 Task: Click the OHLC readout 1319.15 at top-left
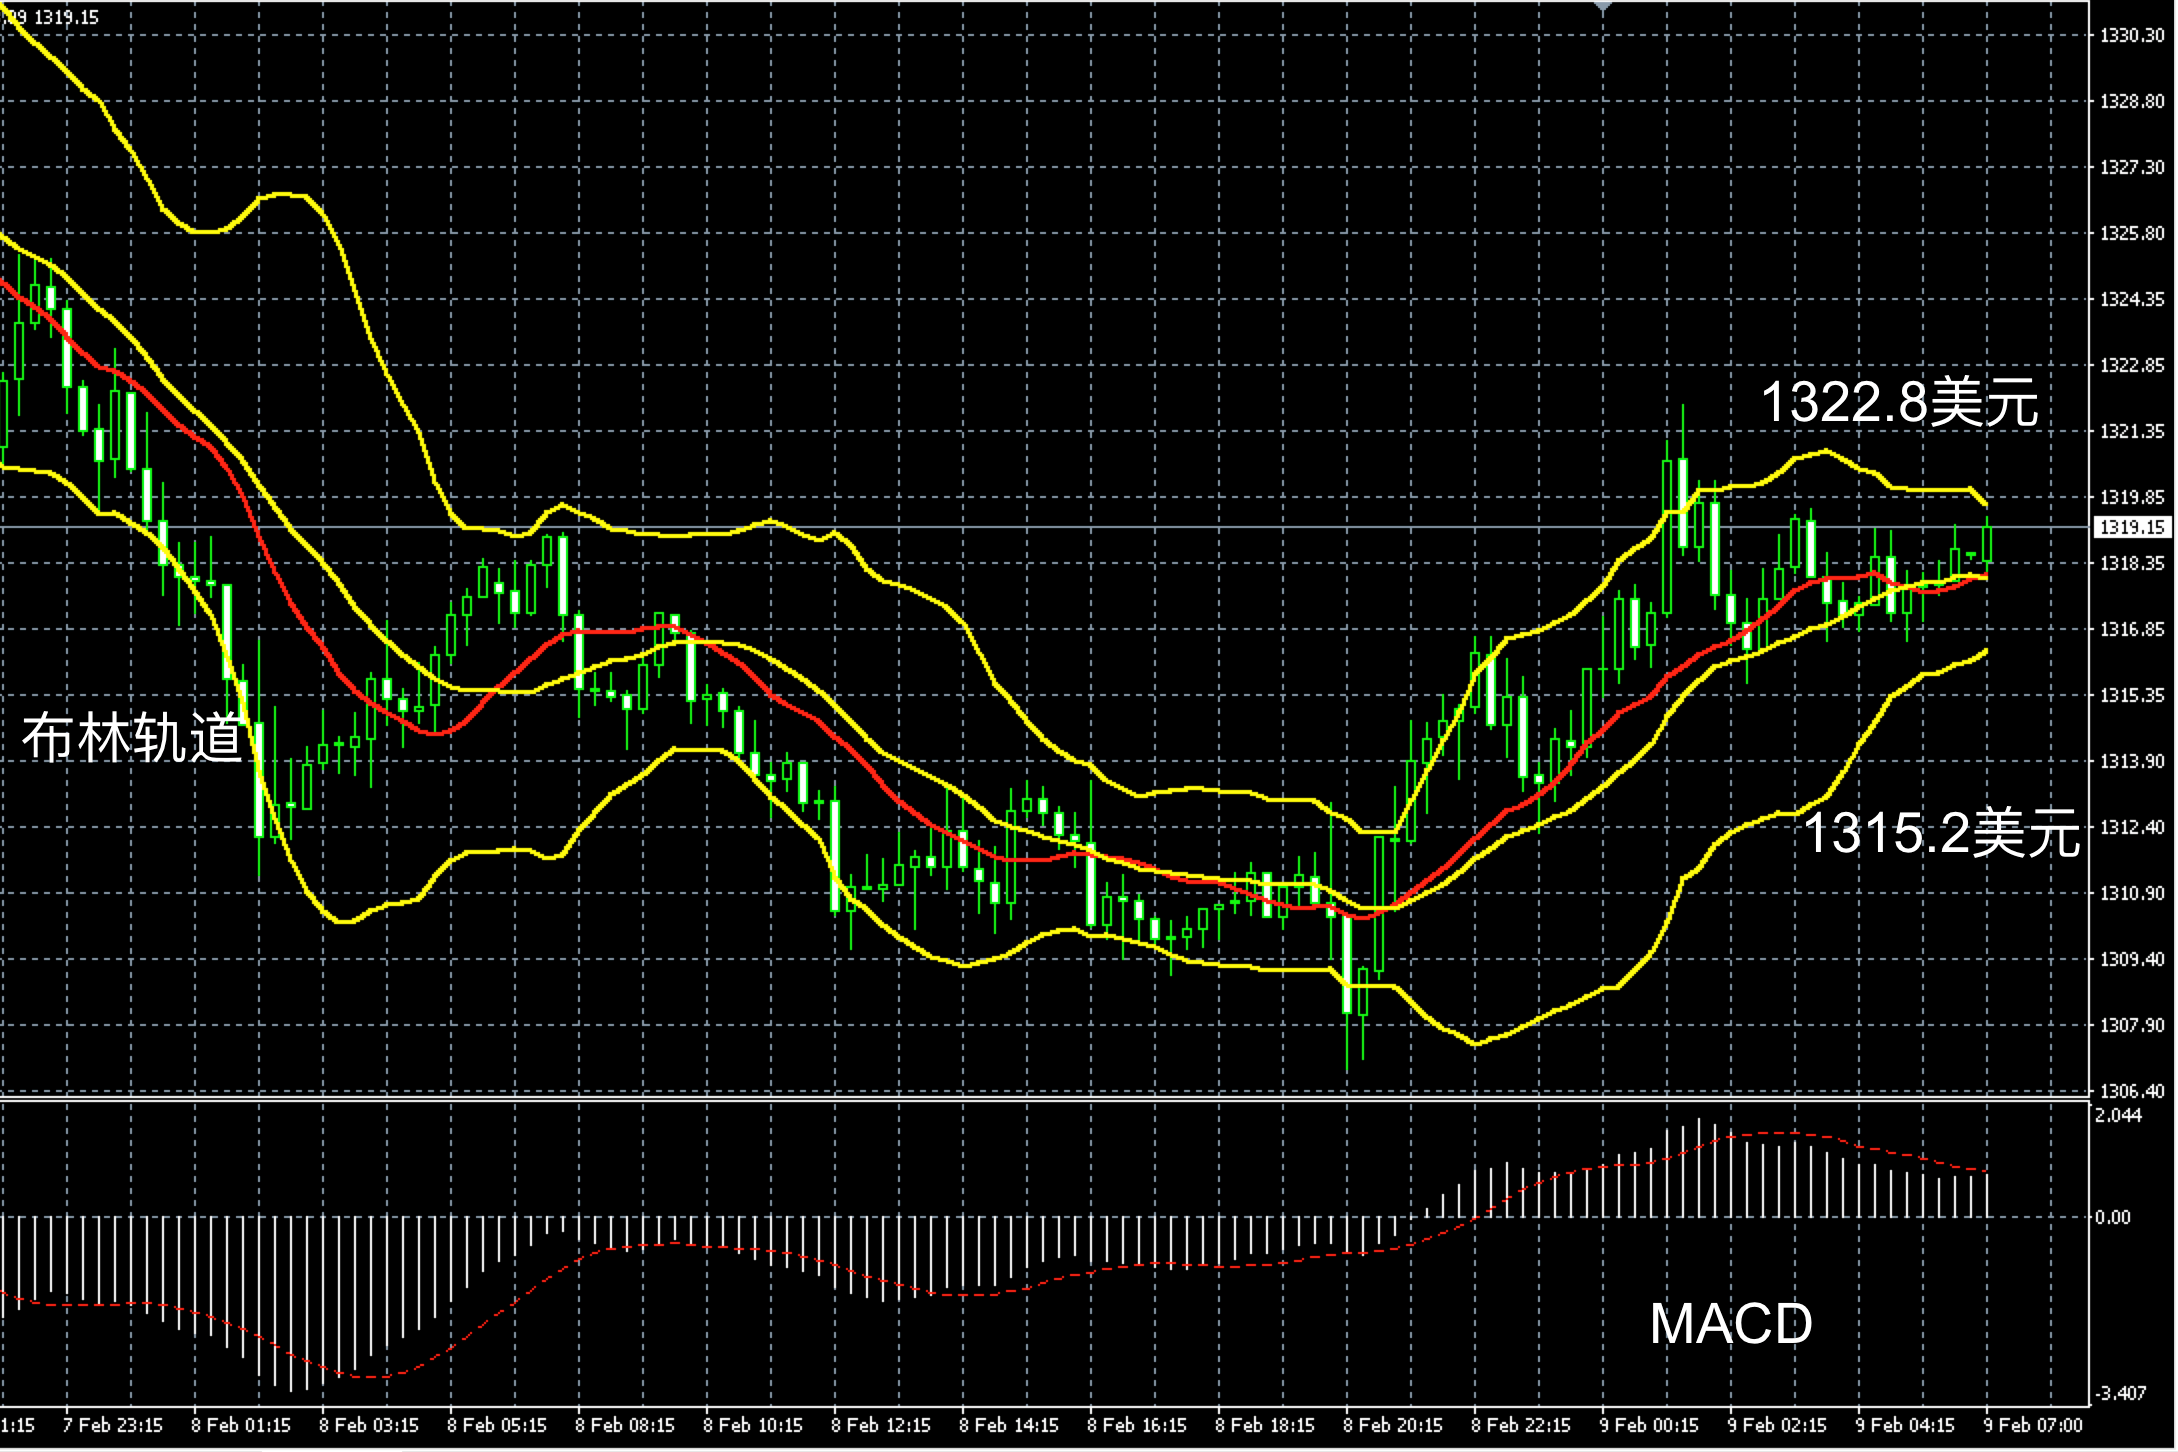(x=66, y=18)
